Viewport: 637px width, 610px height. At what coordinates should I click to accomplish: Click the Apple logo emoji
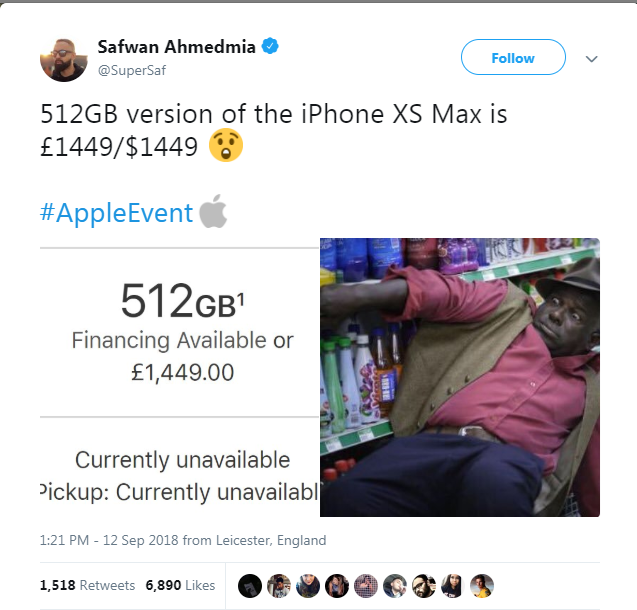click(x=213, y=211)
